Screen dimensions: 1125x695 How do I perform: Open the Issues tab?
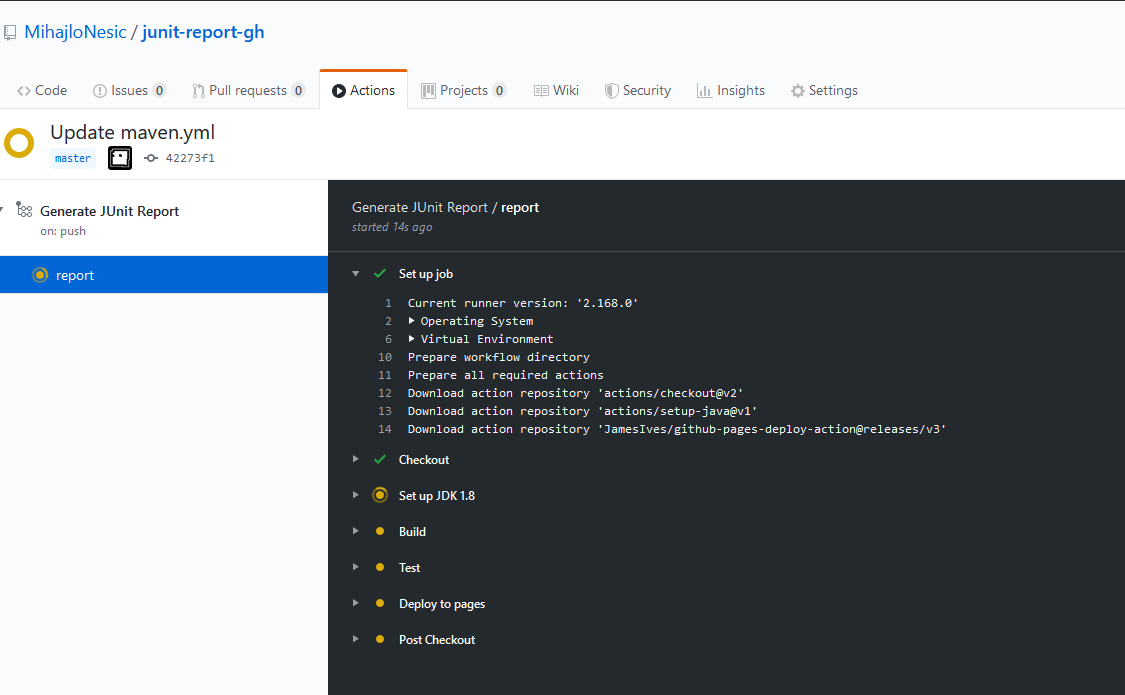coord(129,90)
